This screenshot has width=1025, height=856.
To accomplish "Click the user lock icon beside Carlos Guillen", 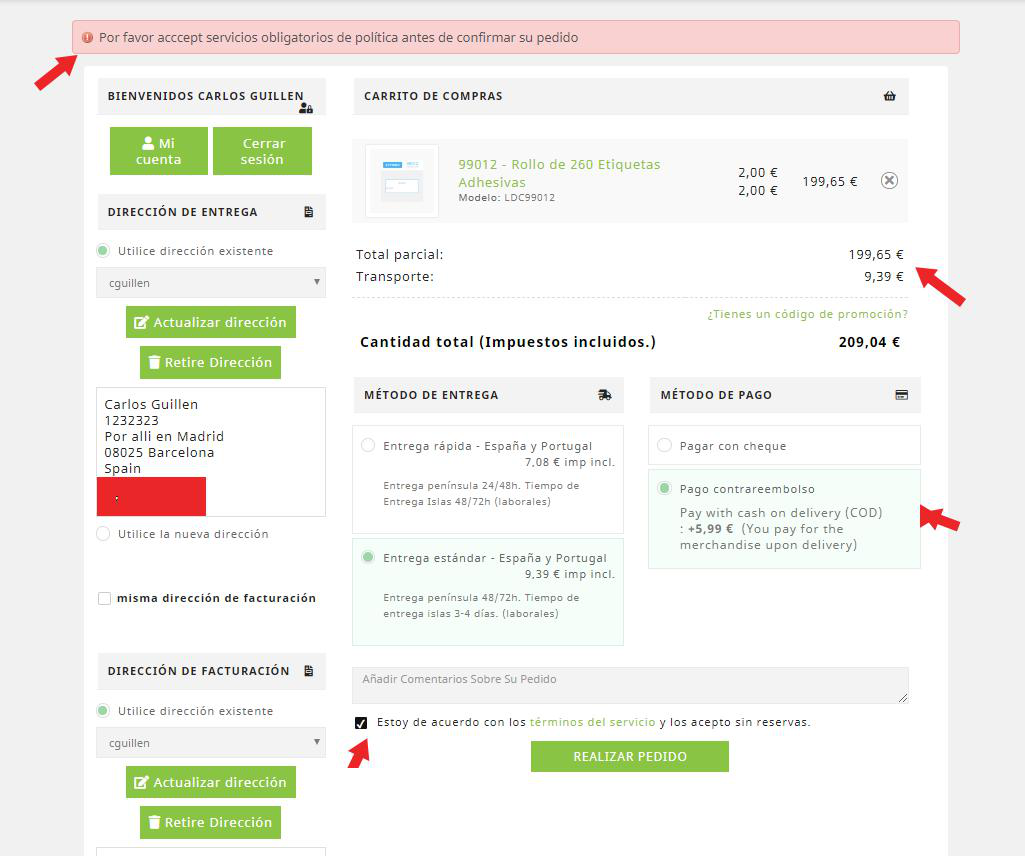I will point(306,108).
